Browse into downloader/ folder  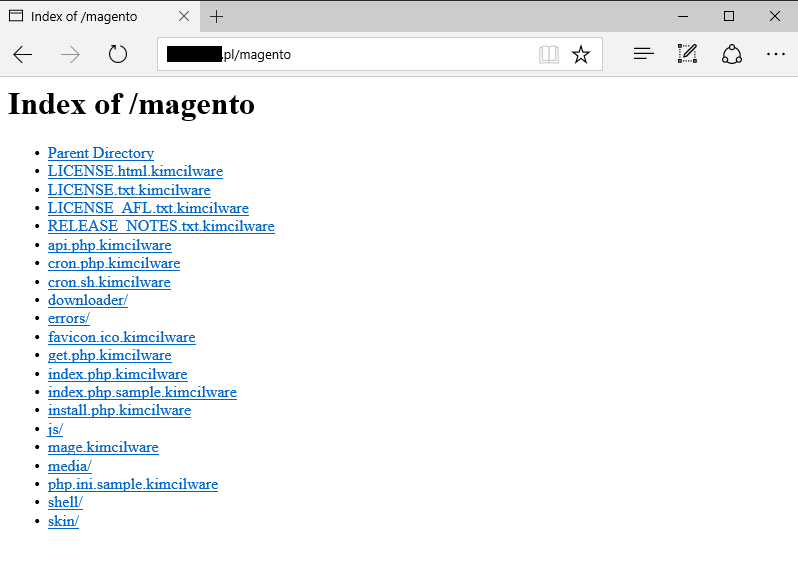pyautogui.click(x=88, y=300)
